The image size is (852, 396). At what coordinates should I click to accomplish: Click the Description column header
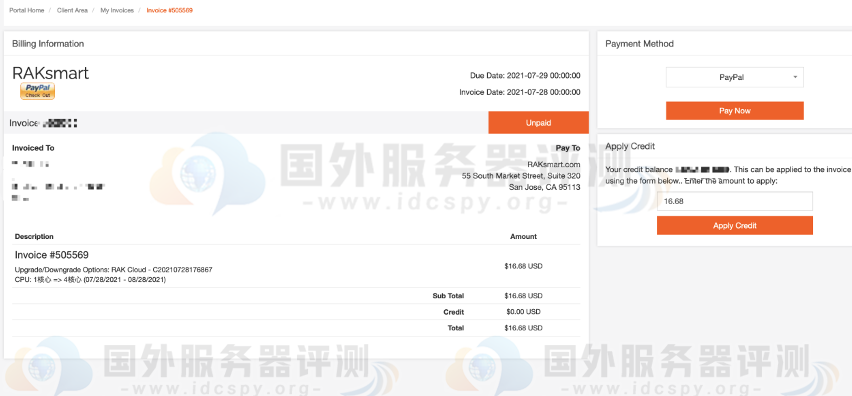click(x=34, y=236)
